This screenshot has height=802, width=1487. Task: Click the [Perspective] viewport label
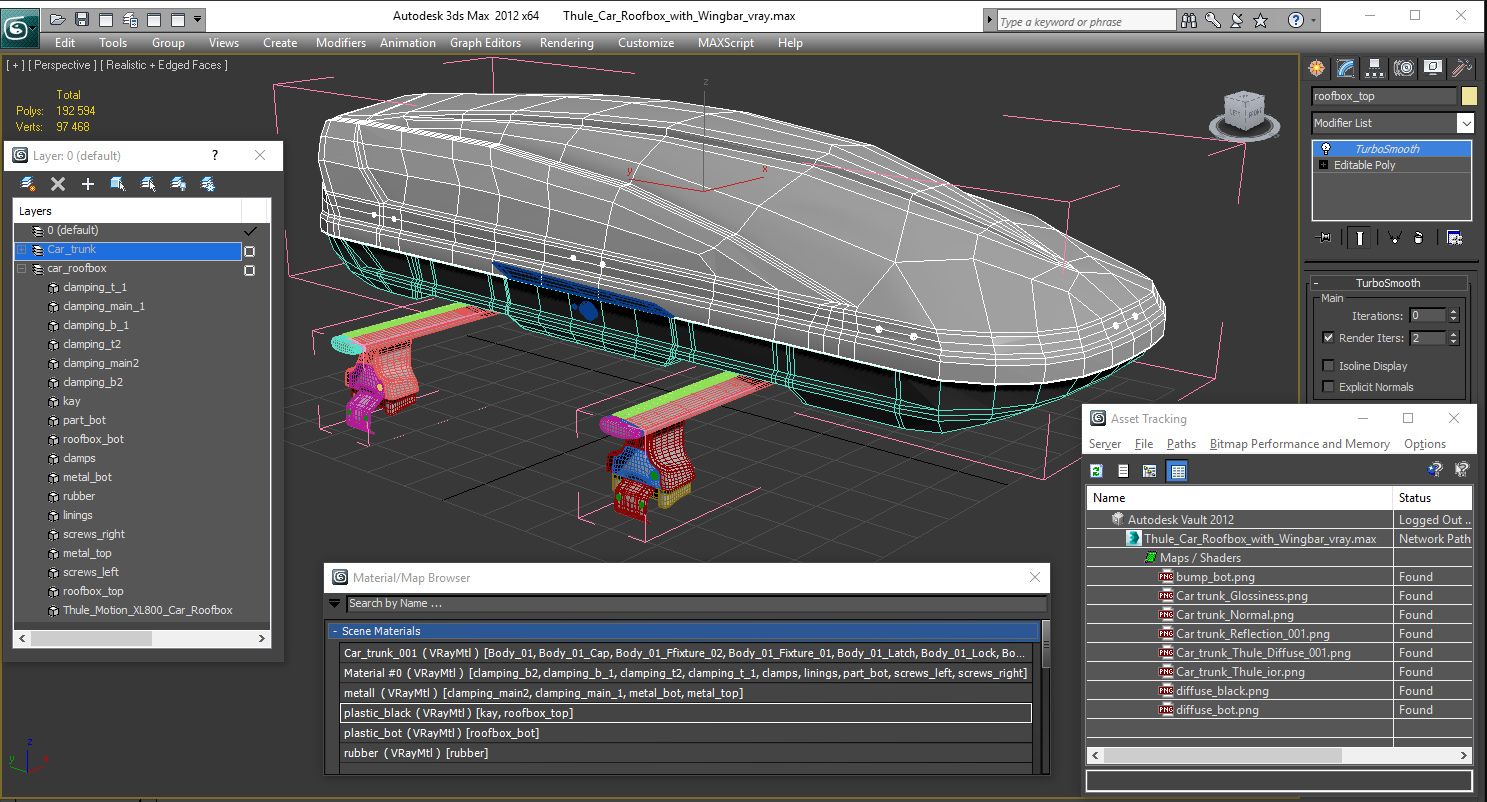tap(63, 65)
